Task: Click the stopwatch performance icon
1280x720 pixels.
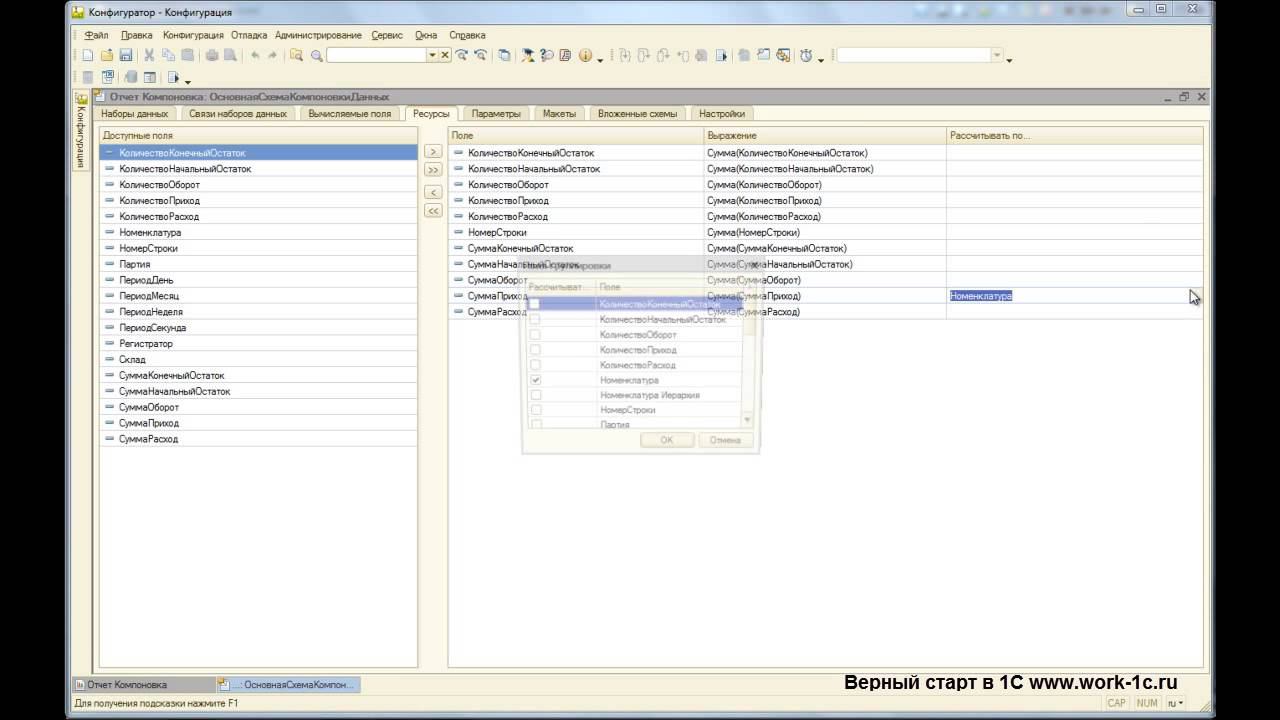Action: point(805,56)
